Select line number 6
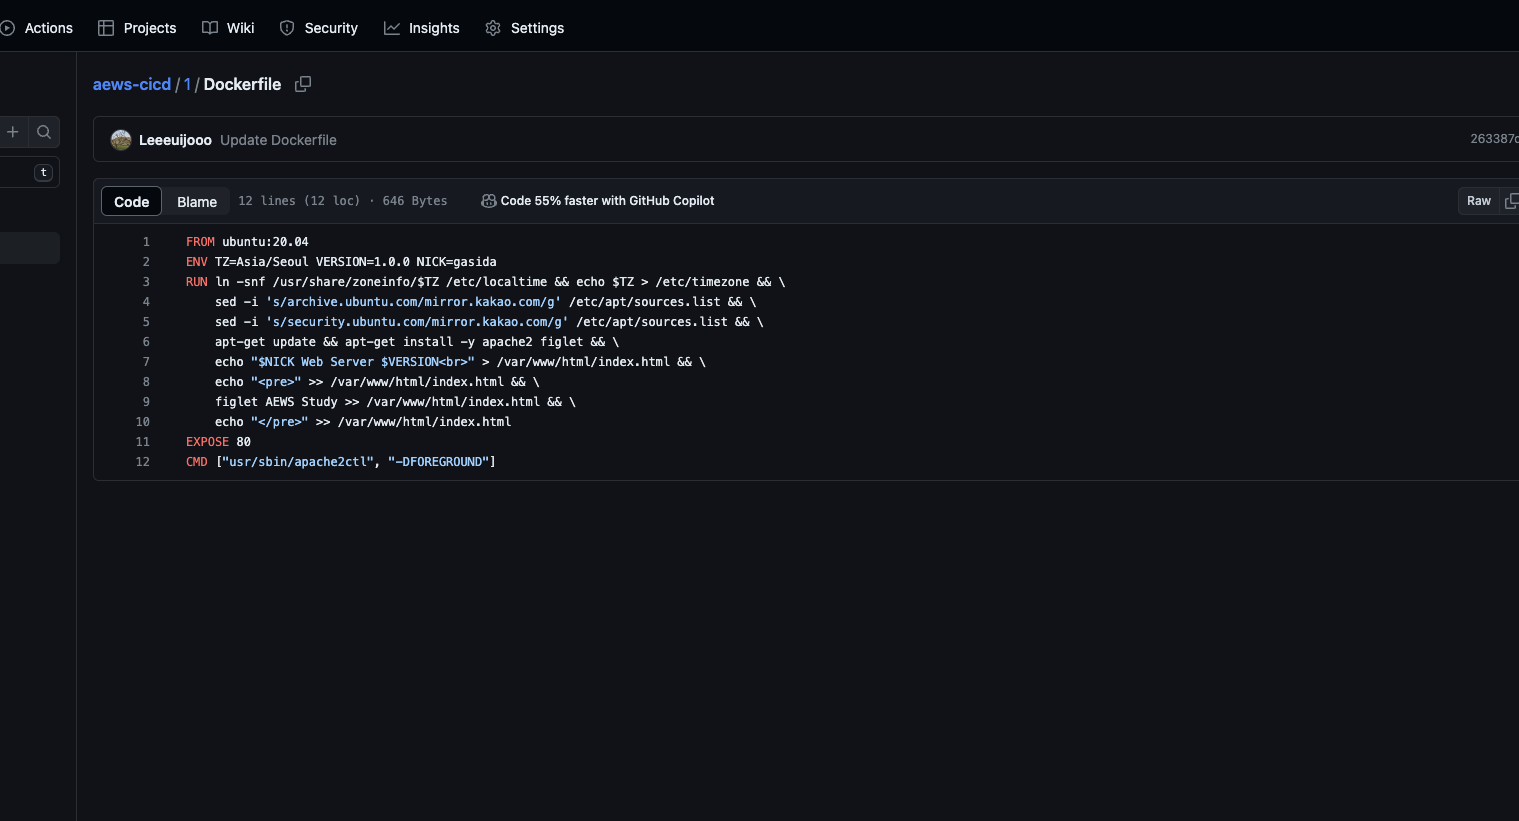Screen dimensions: 1519x821 (146, 342)
